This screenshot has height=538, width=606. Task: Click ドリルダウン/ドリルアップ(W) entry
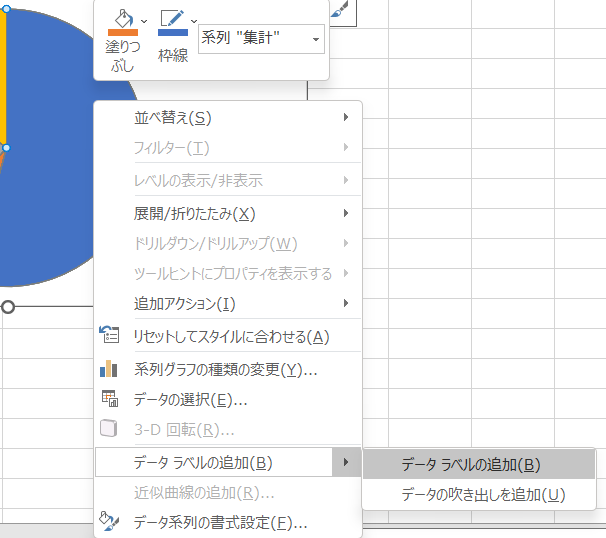tap(228, 243)
